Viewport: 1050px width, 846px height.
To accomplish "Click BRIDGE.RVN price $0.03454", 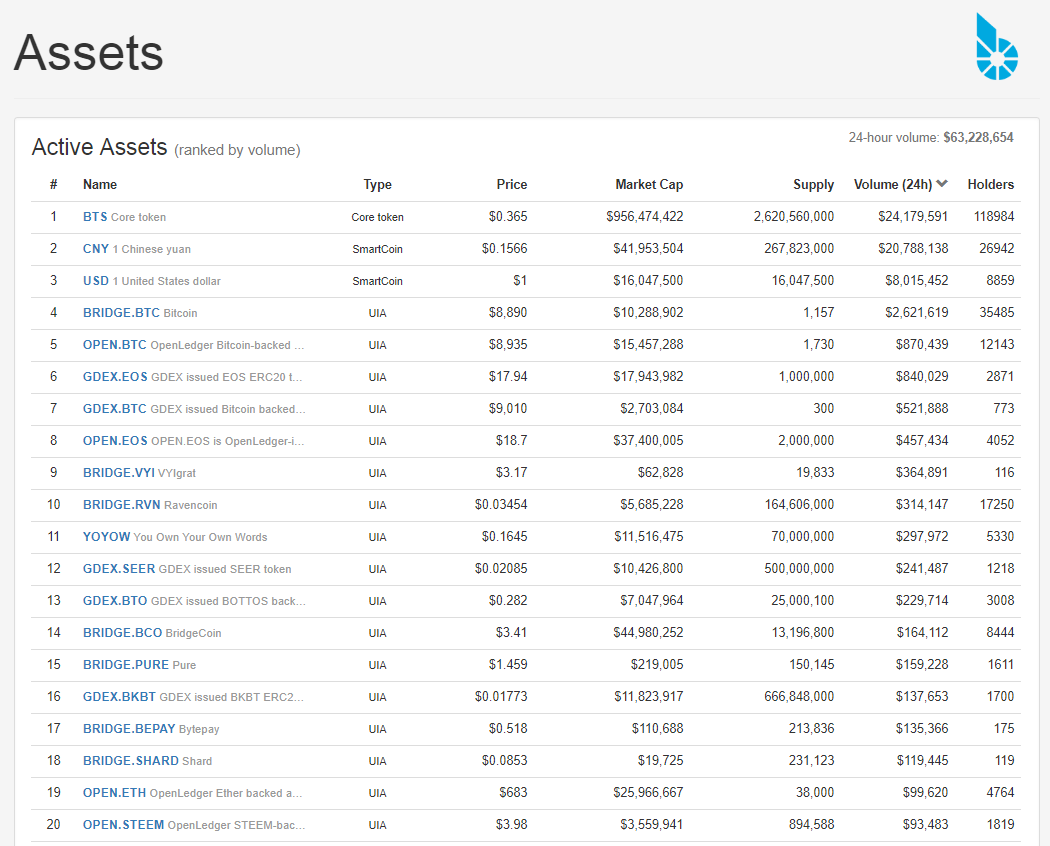I will point(501,504).
